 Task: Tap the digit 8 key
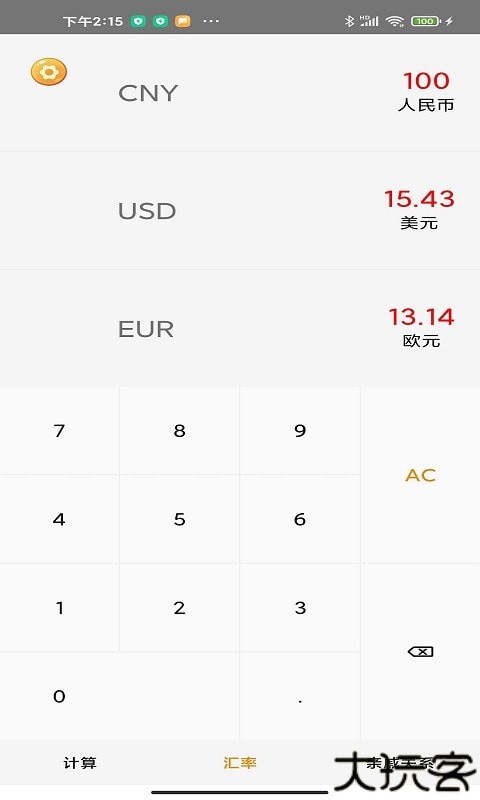click(x=180, y=431)
